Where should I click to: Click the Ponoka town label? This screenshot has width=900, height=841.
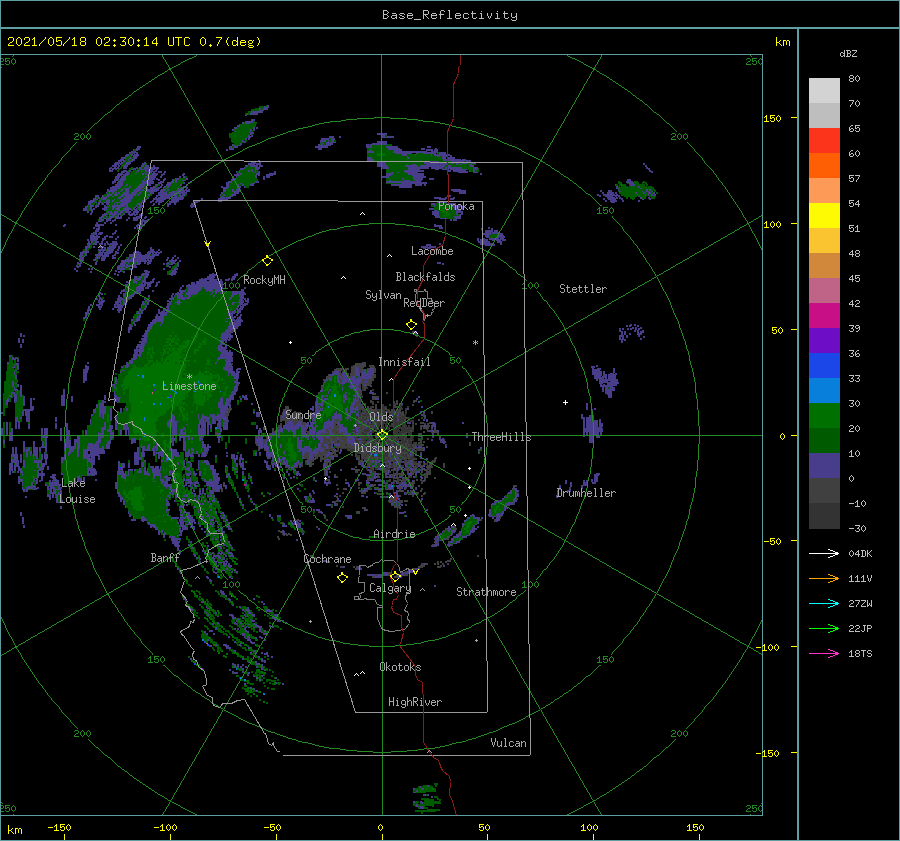click(x=456, y=206)
